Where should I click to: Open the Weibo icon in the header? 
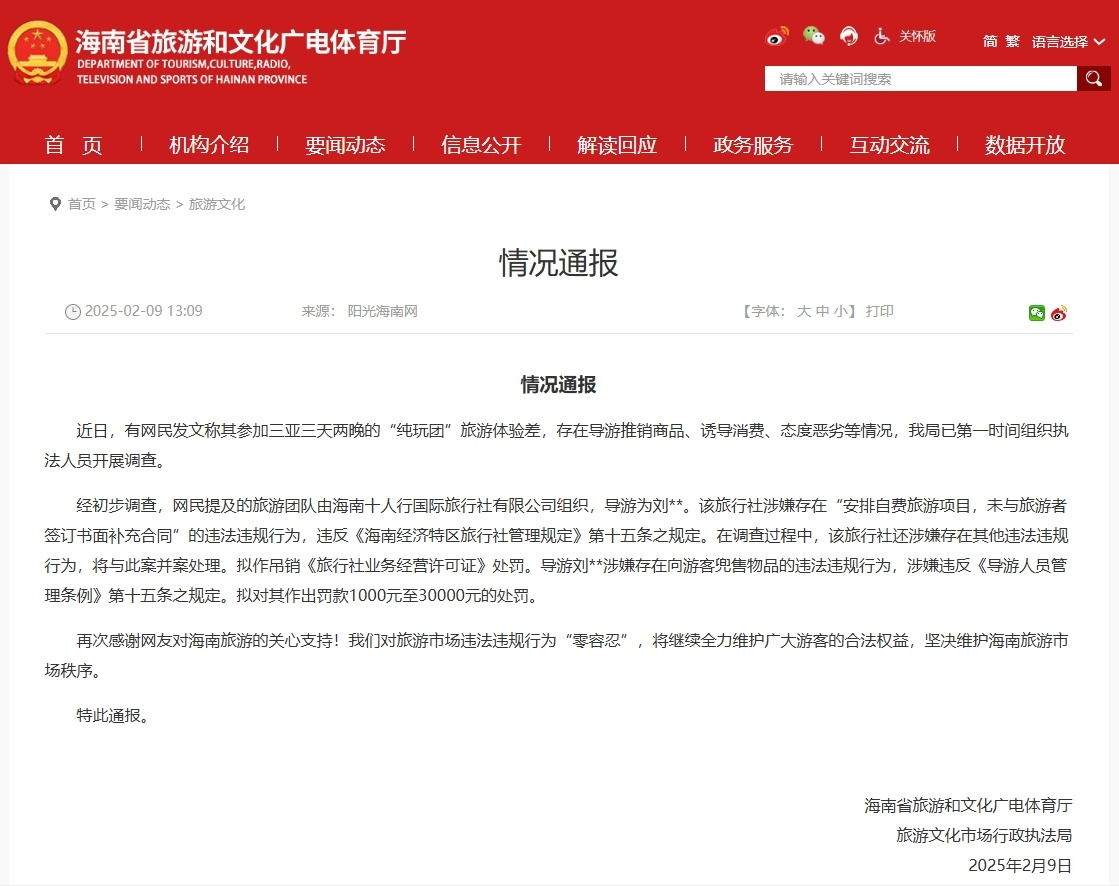(777, 37)
